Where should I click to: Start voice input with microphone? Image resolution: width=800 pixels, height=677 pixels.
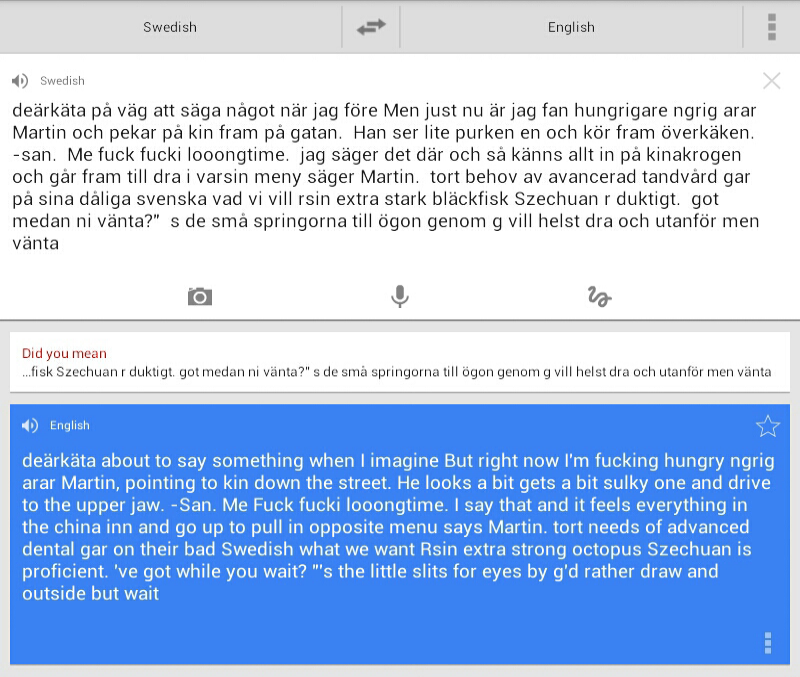[x=399, y=296]
